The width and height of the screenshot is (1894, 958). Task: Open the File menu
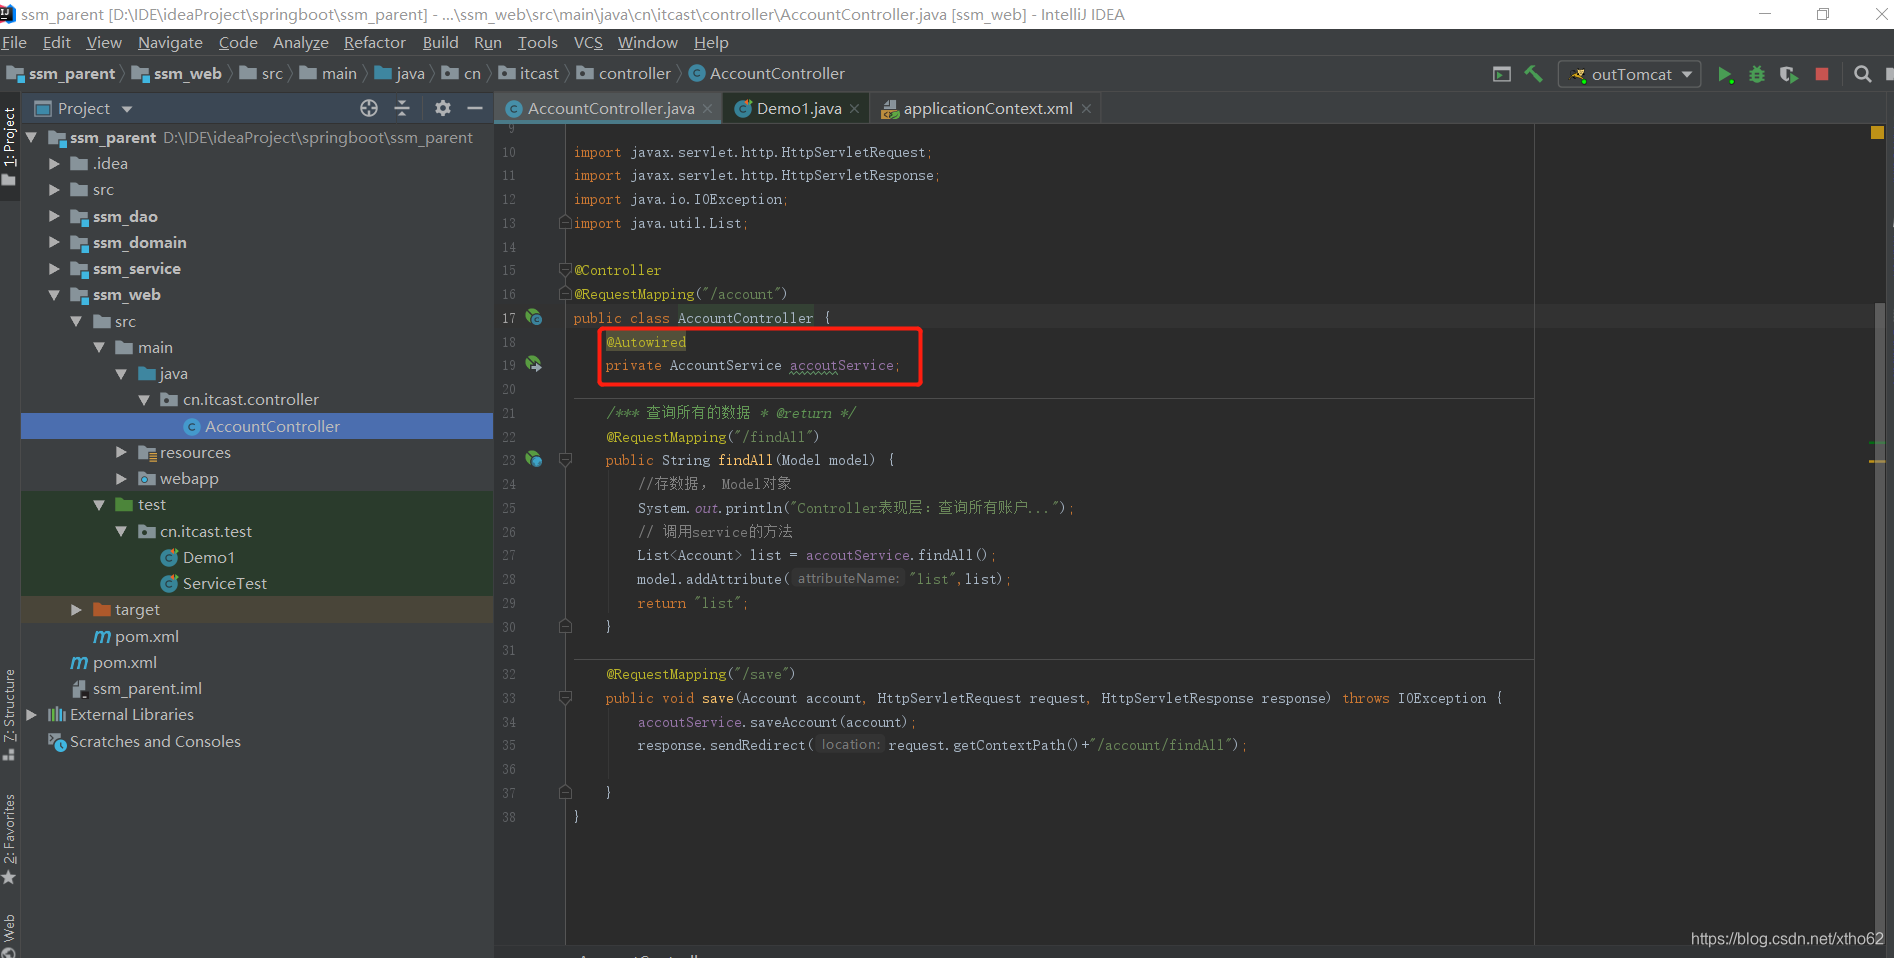pos(14,42)
